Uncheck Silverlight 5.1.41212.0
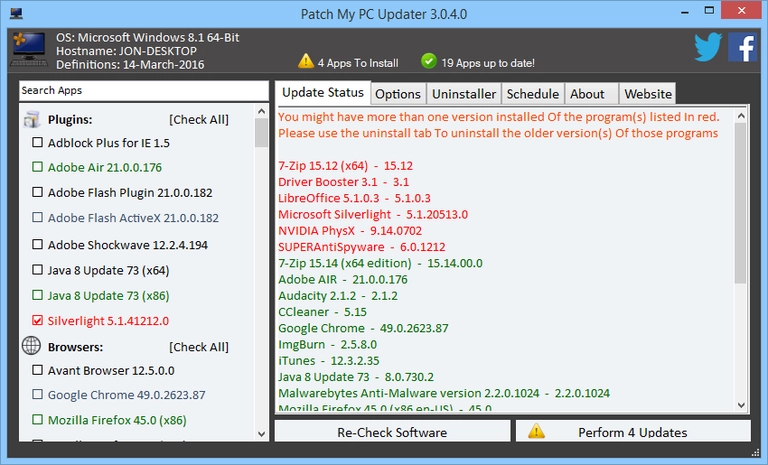The image size is (768, 465). [x=37, y=320]
